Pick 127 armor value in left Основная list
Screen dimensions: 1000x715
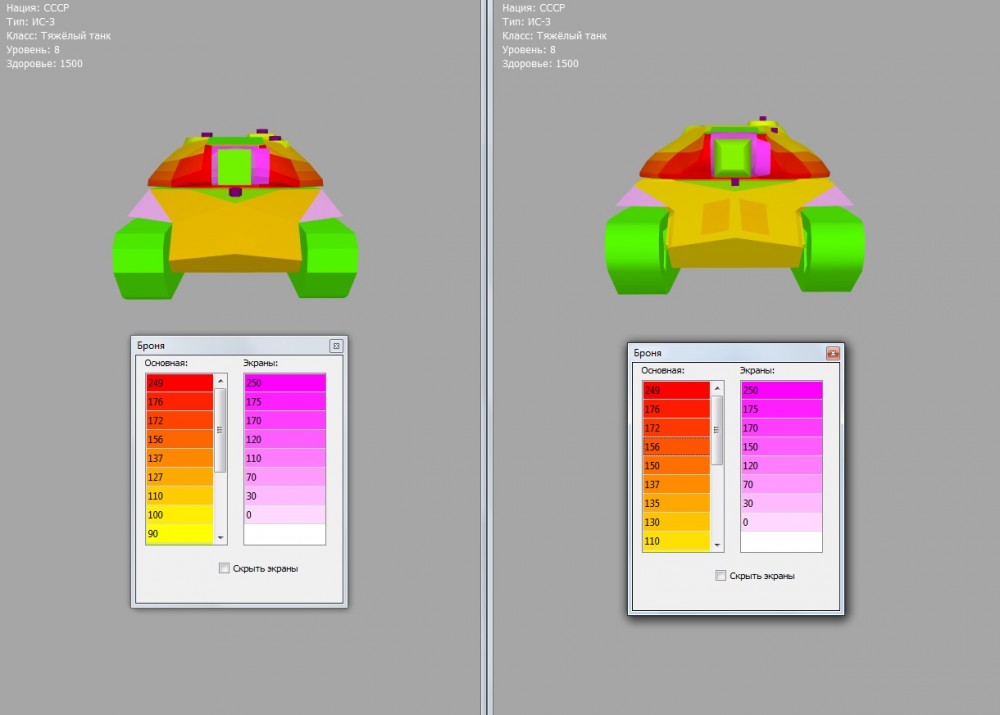click(180, 477)
